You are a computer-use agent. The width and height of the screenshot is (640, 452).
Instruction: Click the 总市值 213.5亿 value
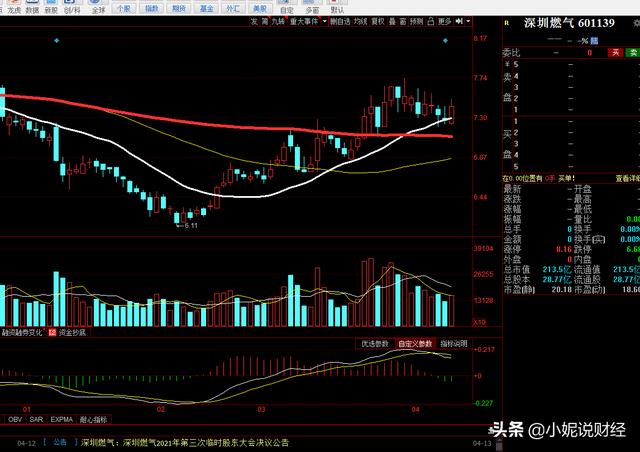pos(557,269)
